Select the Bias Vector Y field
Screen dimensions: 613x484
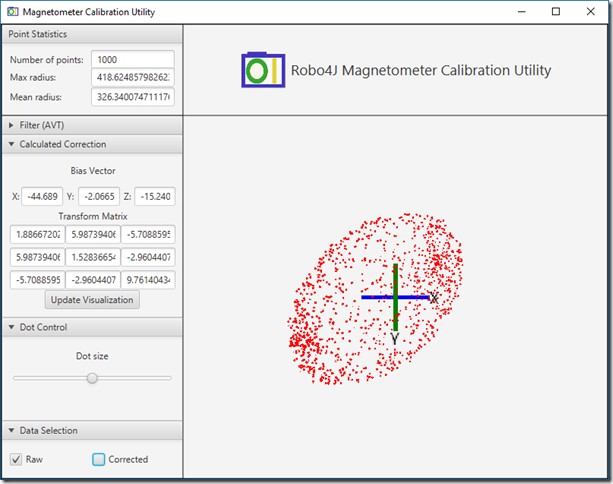pyautogui.click(x=99, y=196)
